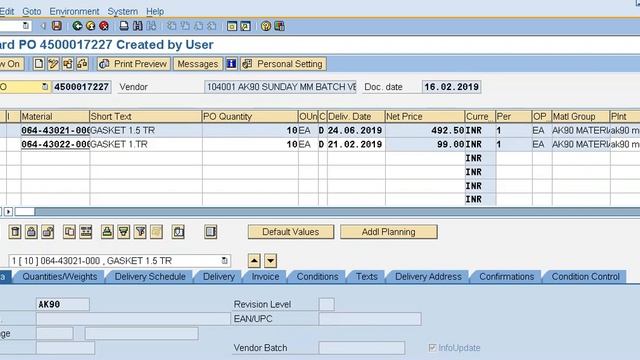
Task: Open Help via yellow question mark icon
Action: click(266, 26)
